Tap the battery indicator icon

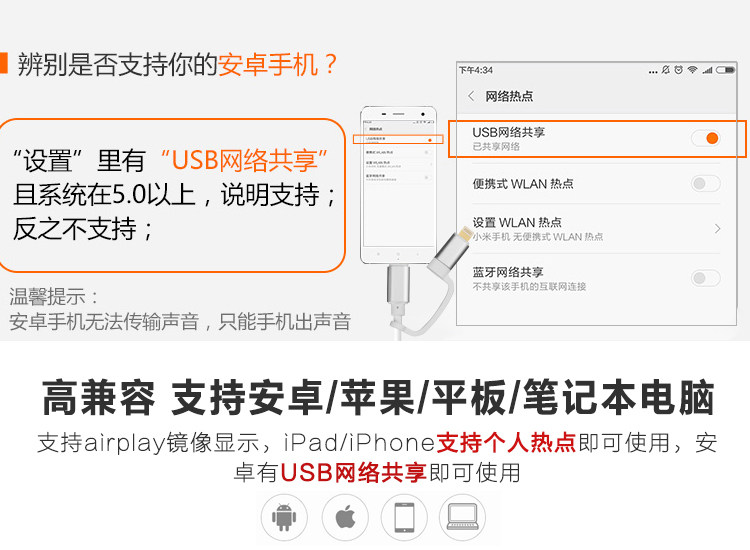725,70
